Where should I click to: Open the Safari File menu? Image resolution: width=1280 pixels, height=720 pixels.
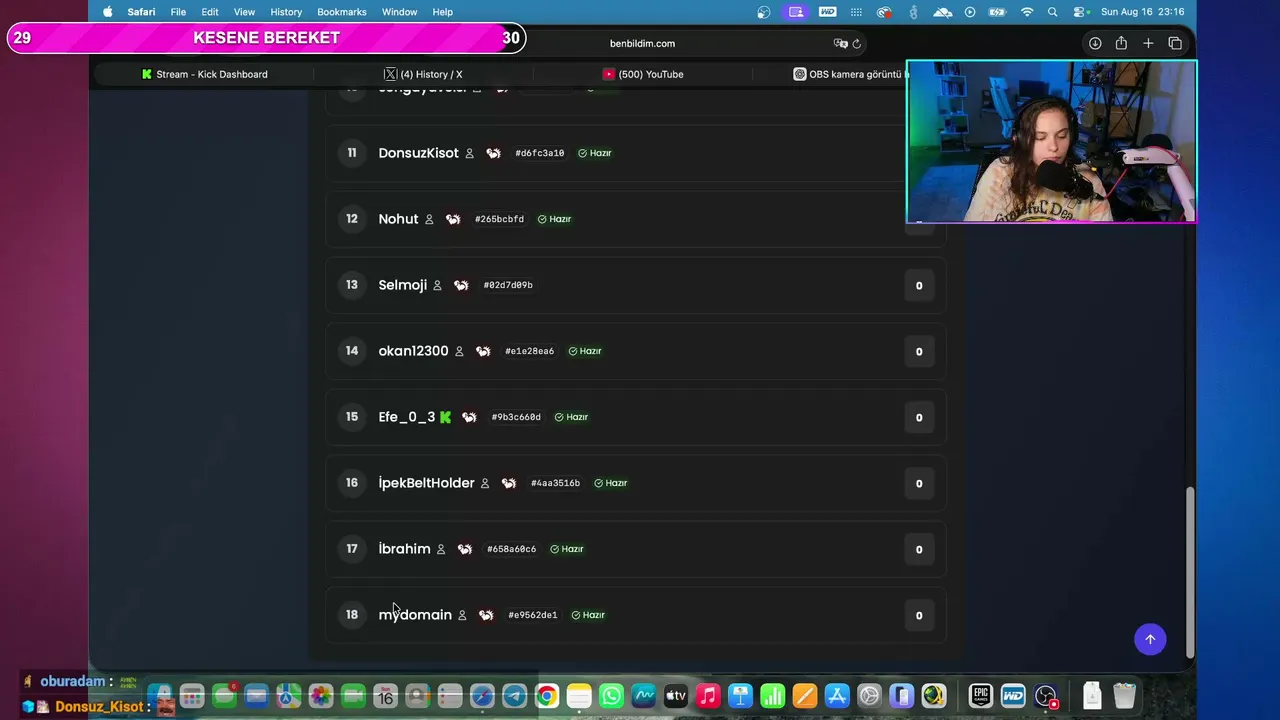tap(178, 12)
